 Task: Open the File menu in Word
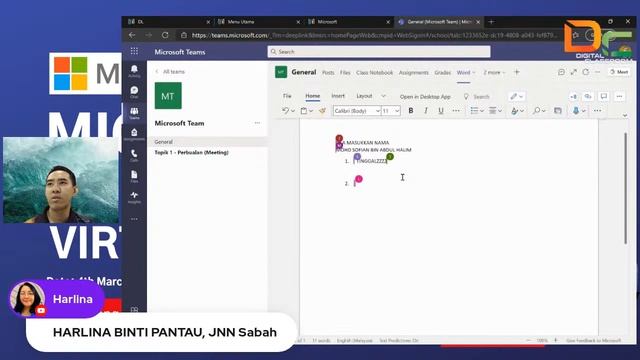click(287, 96)
